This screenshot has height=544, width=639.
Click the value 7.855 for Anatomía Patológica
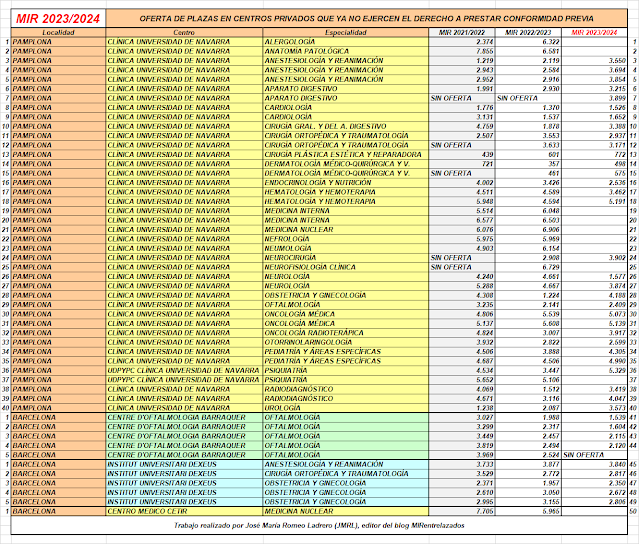pos(485,51)
